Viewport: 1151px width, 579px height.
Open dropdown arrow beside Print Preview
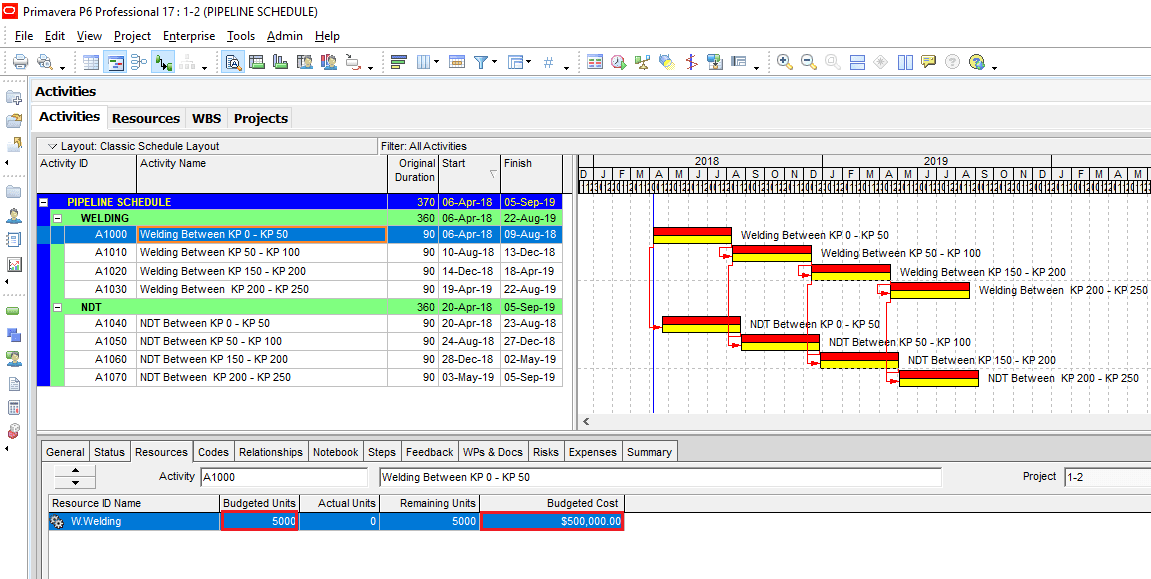(x=63, y=68)
